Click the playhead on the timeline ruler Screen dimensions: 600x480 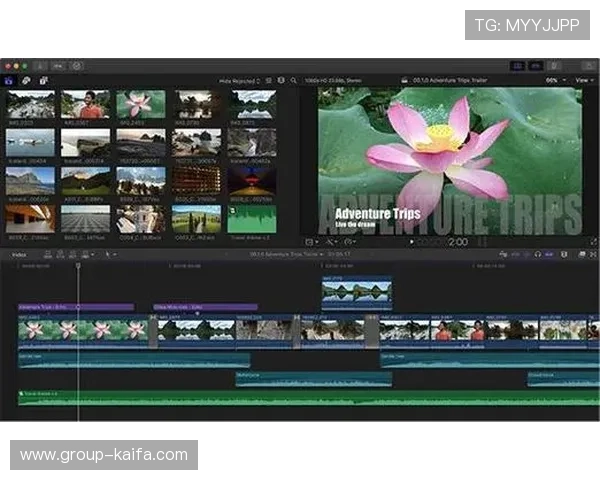pyautogui.click(x=78, y=266)
